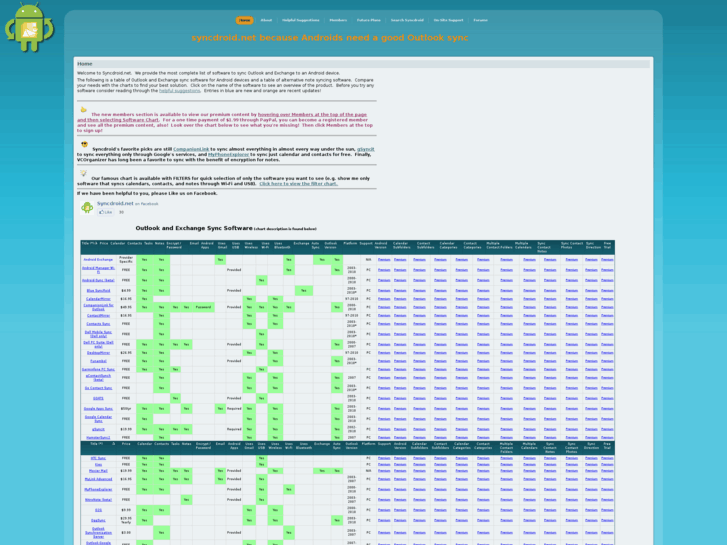
Task: Open DesktopMirror table link
Action: [98, 353]
